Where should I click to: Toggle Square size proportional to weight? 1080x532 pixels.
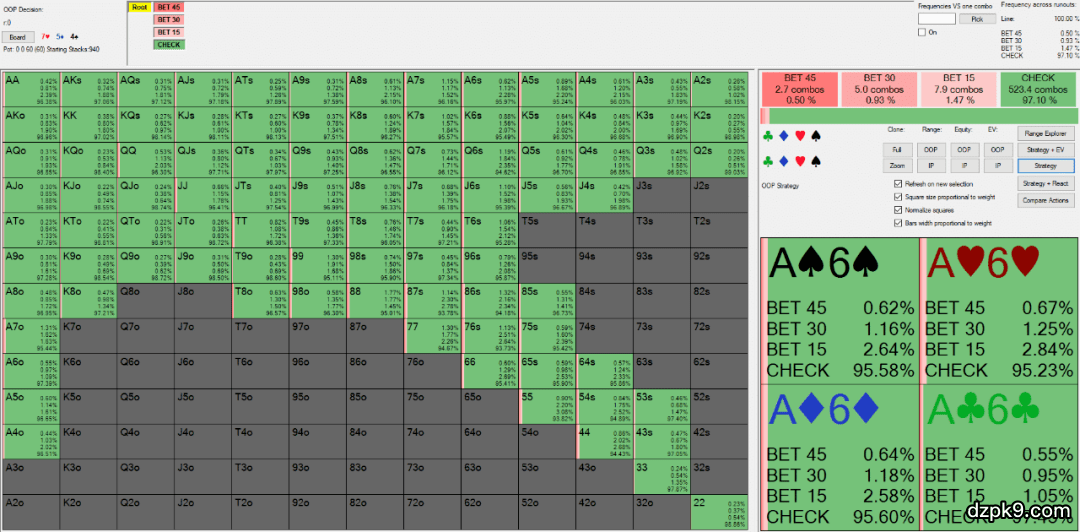point(896,197)
